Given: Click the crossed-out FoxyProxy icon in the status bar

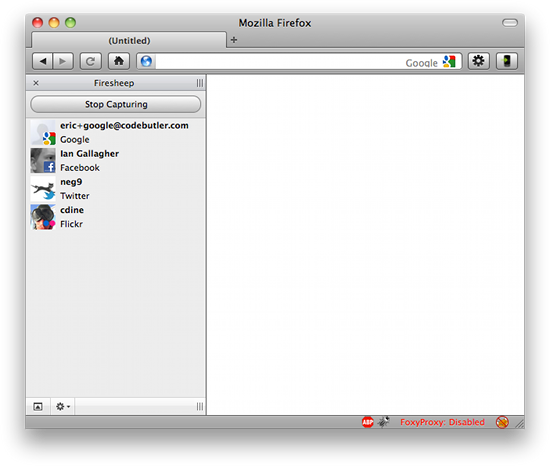Looking at the screenshot, I should [502, 422].
